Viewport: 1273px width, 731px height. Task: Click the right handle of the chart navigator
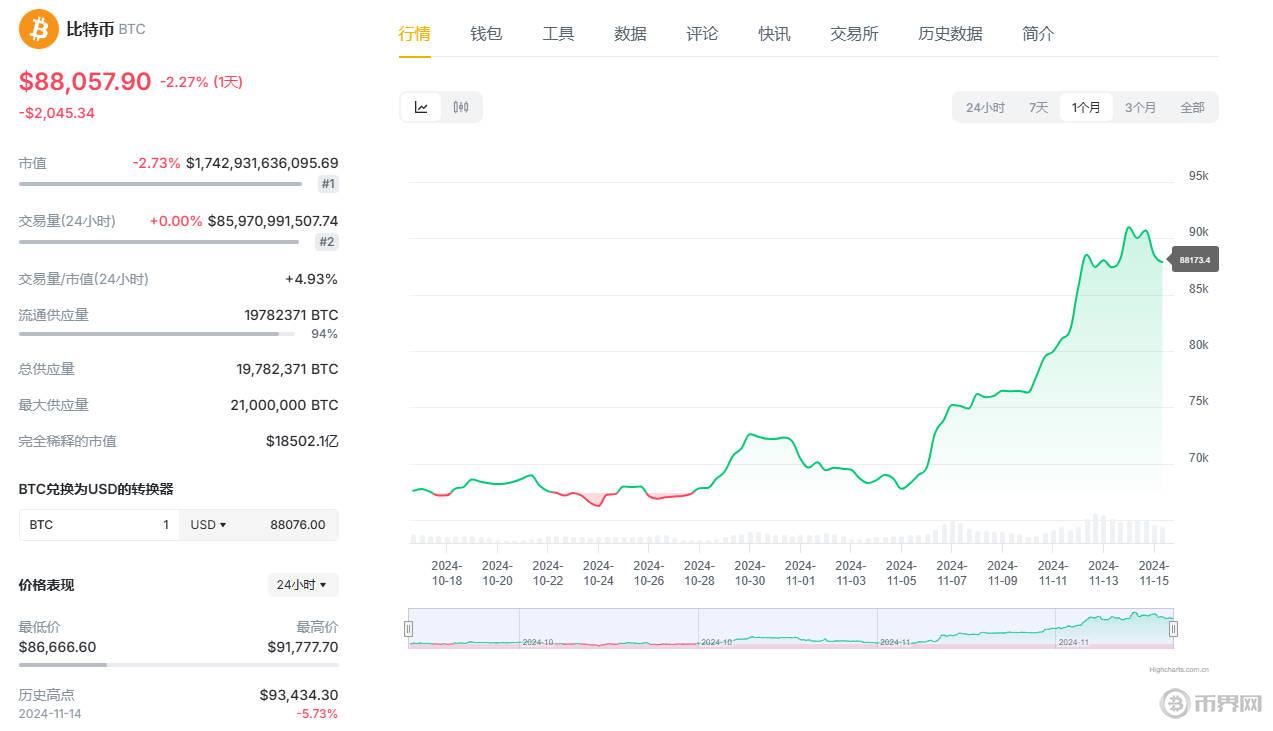pyautogui.click(x=1172, y=628)
